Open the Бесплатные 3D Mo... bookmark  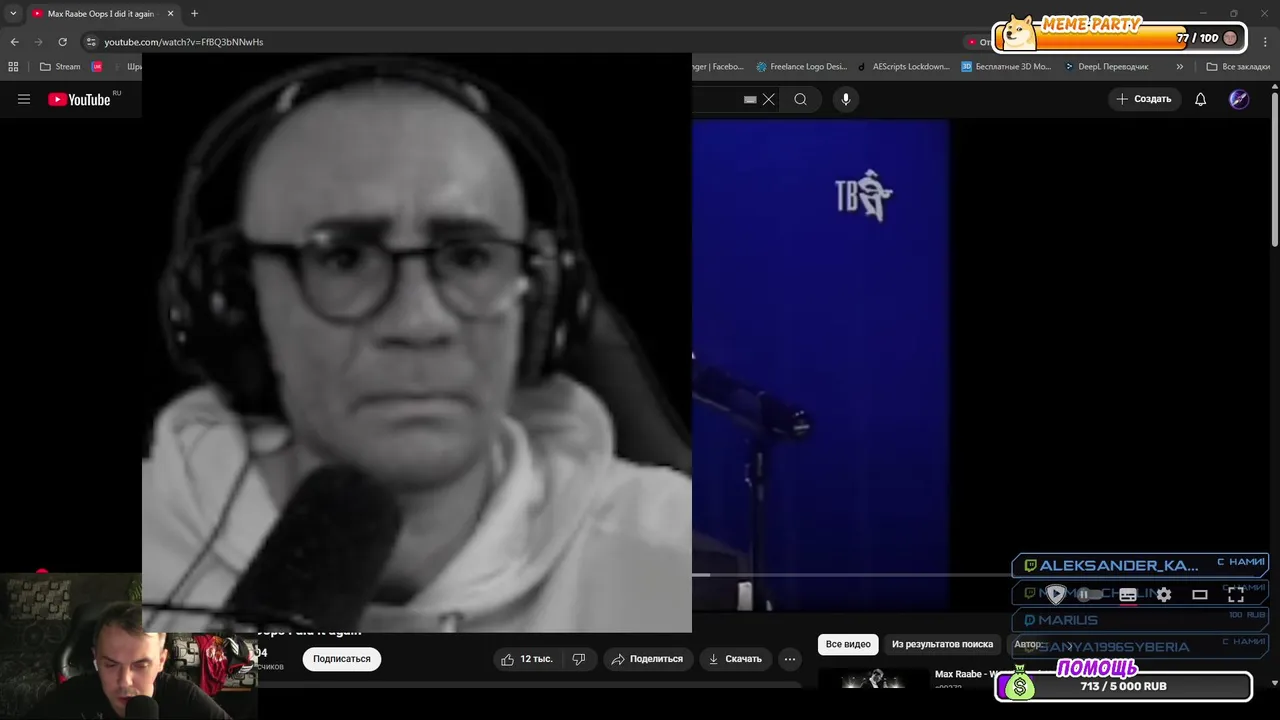point(1006,67)
